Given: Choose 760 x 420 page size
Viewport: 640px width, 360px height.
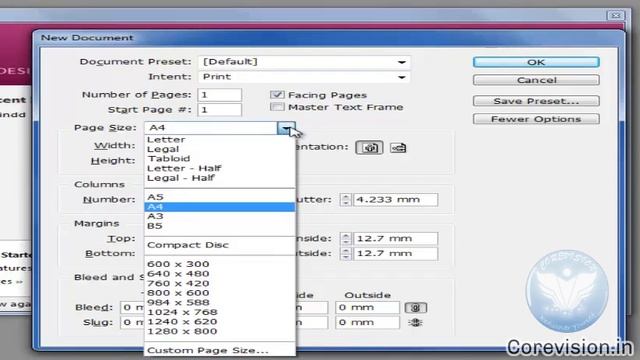Looking at the screenshot, I should click(220, 283).
